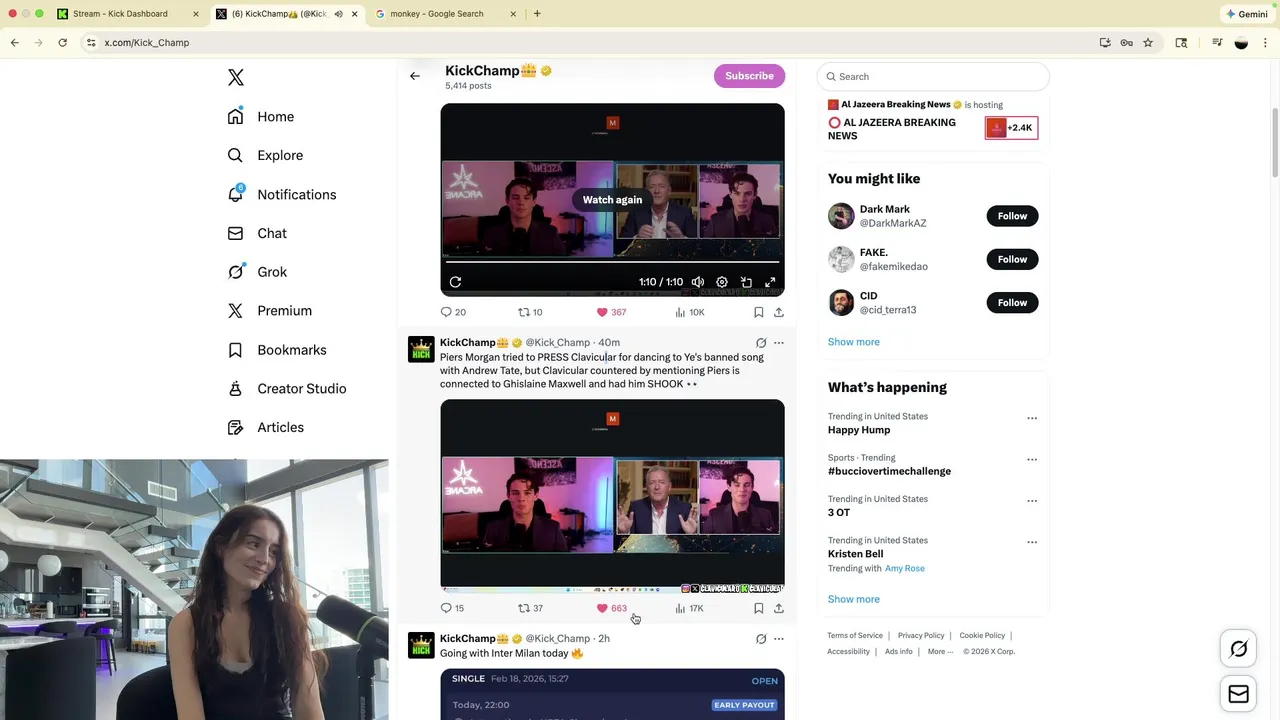Viewport: 1280px width, 720px height.
Task: Reply to the post with 15 comments
Action: click(453, 608)
